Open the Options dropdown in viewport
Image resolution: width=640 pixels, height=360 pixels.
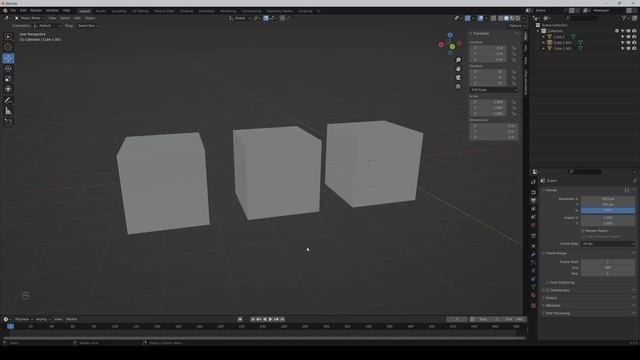point(517,26)
